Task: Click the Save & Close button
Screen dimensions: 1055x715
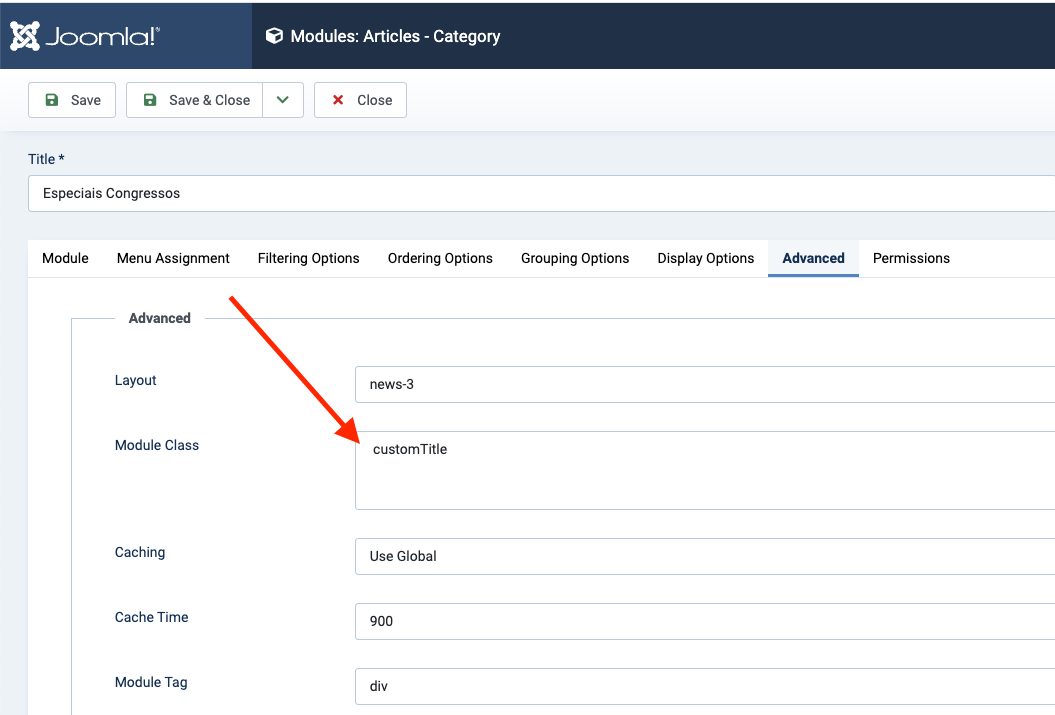Action: [x=195, y=100]
